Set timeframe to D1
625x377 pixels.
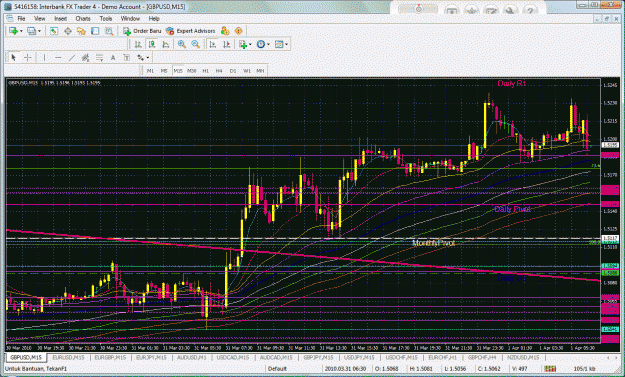233,71
